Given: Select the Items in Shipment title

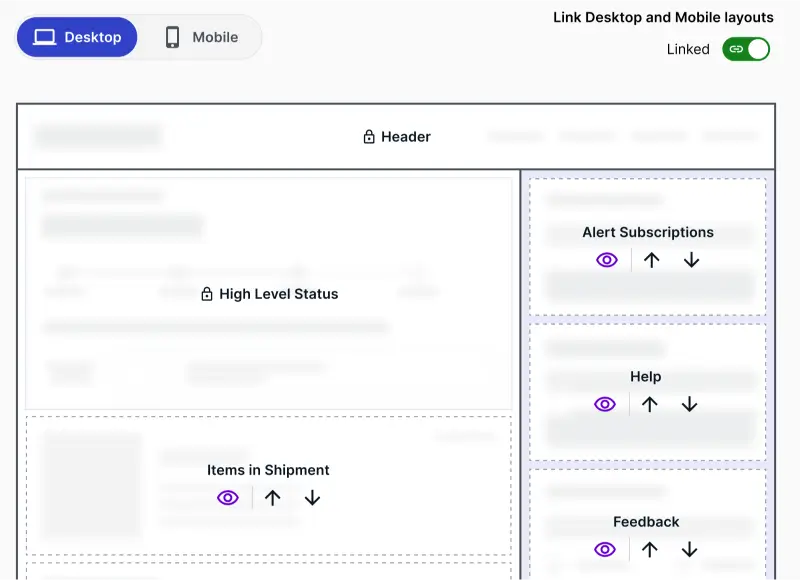Looking at the screenshot, I should click(x=268, y=470).
